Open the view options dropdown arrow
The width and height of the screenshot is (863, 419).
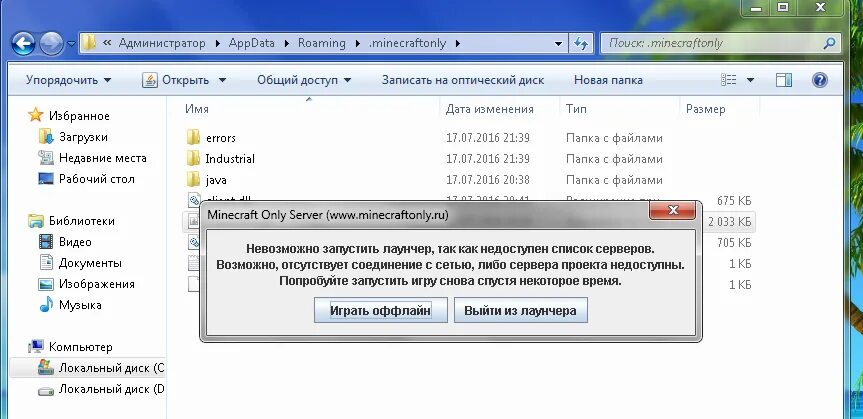(750, 80)
